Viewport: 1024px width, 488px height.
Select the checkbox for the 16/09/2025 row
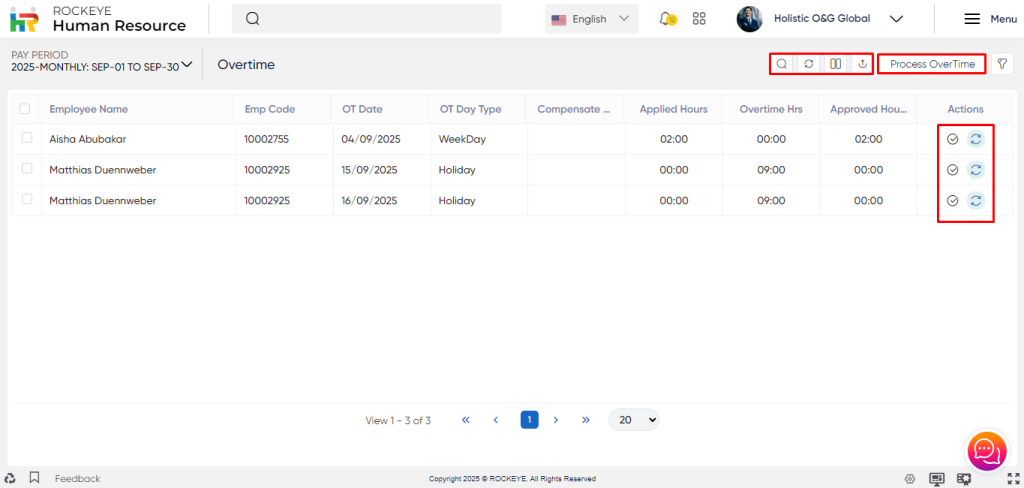point(26,200)
